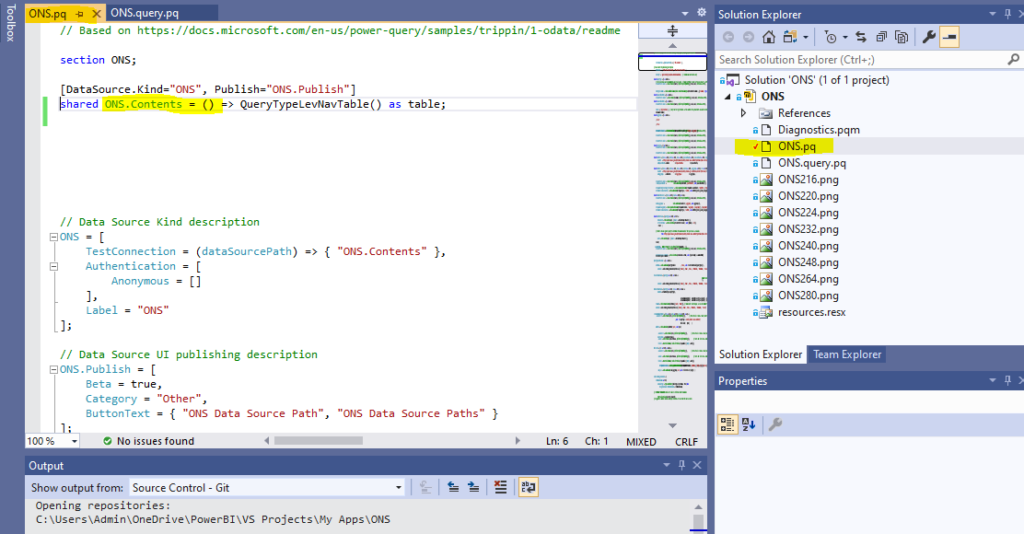This screenshot has width=1024, height=534.
Task: Toggle Categorized view in Properties panel
Action: point(728,424)
